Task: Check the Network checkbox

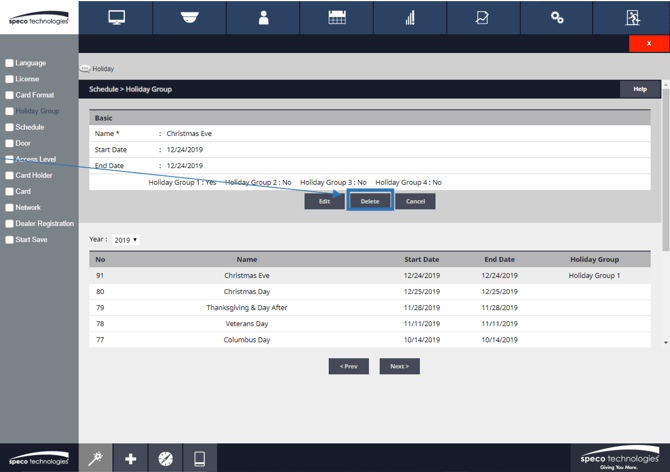Action: click(x=9, y=208)
